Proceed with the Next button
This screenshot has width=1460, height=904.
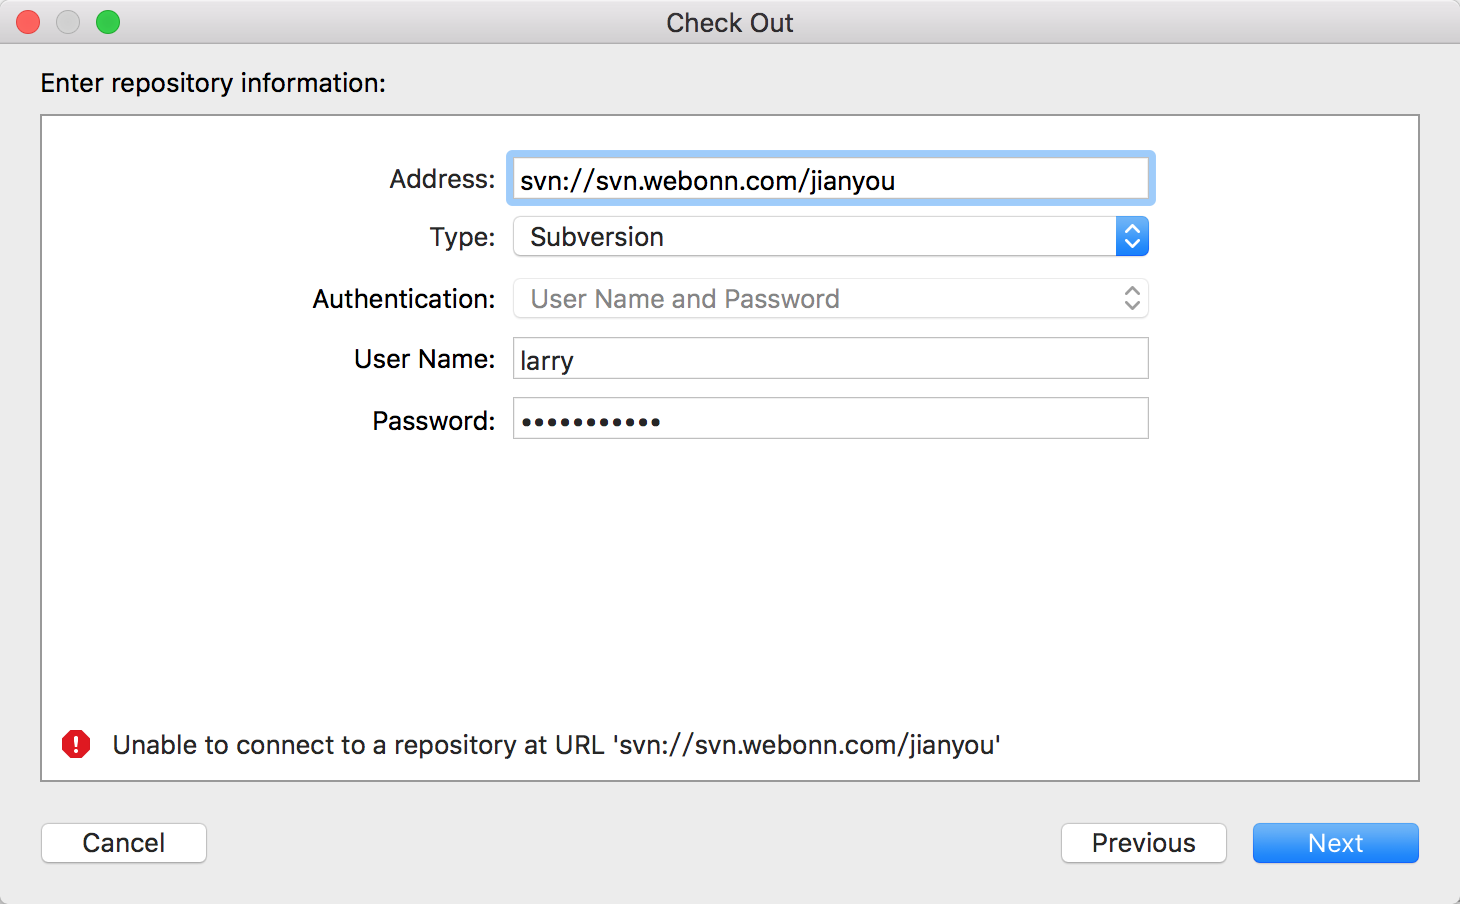point(1335,843)
